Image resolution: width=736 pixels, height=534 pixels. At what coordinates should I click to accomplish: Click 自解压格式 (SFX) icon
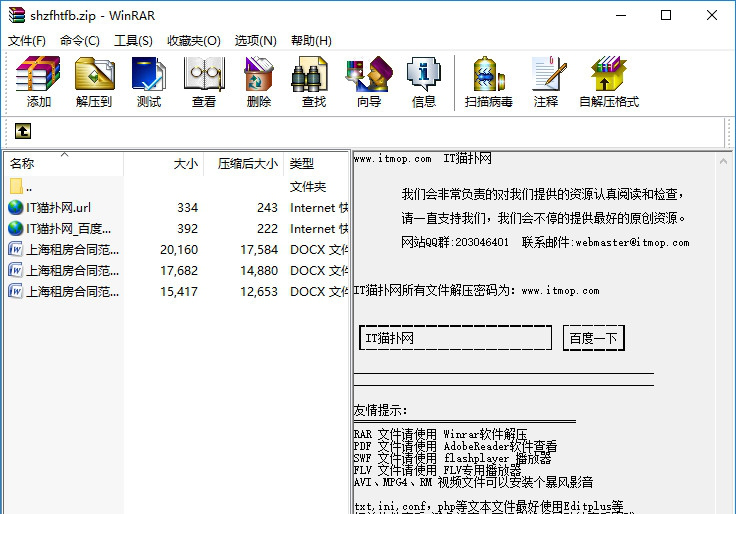609,82
